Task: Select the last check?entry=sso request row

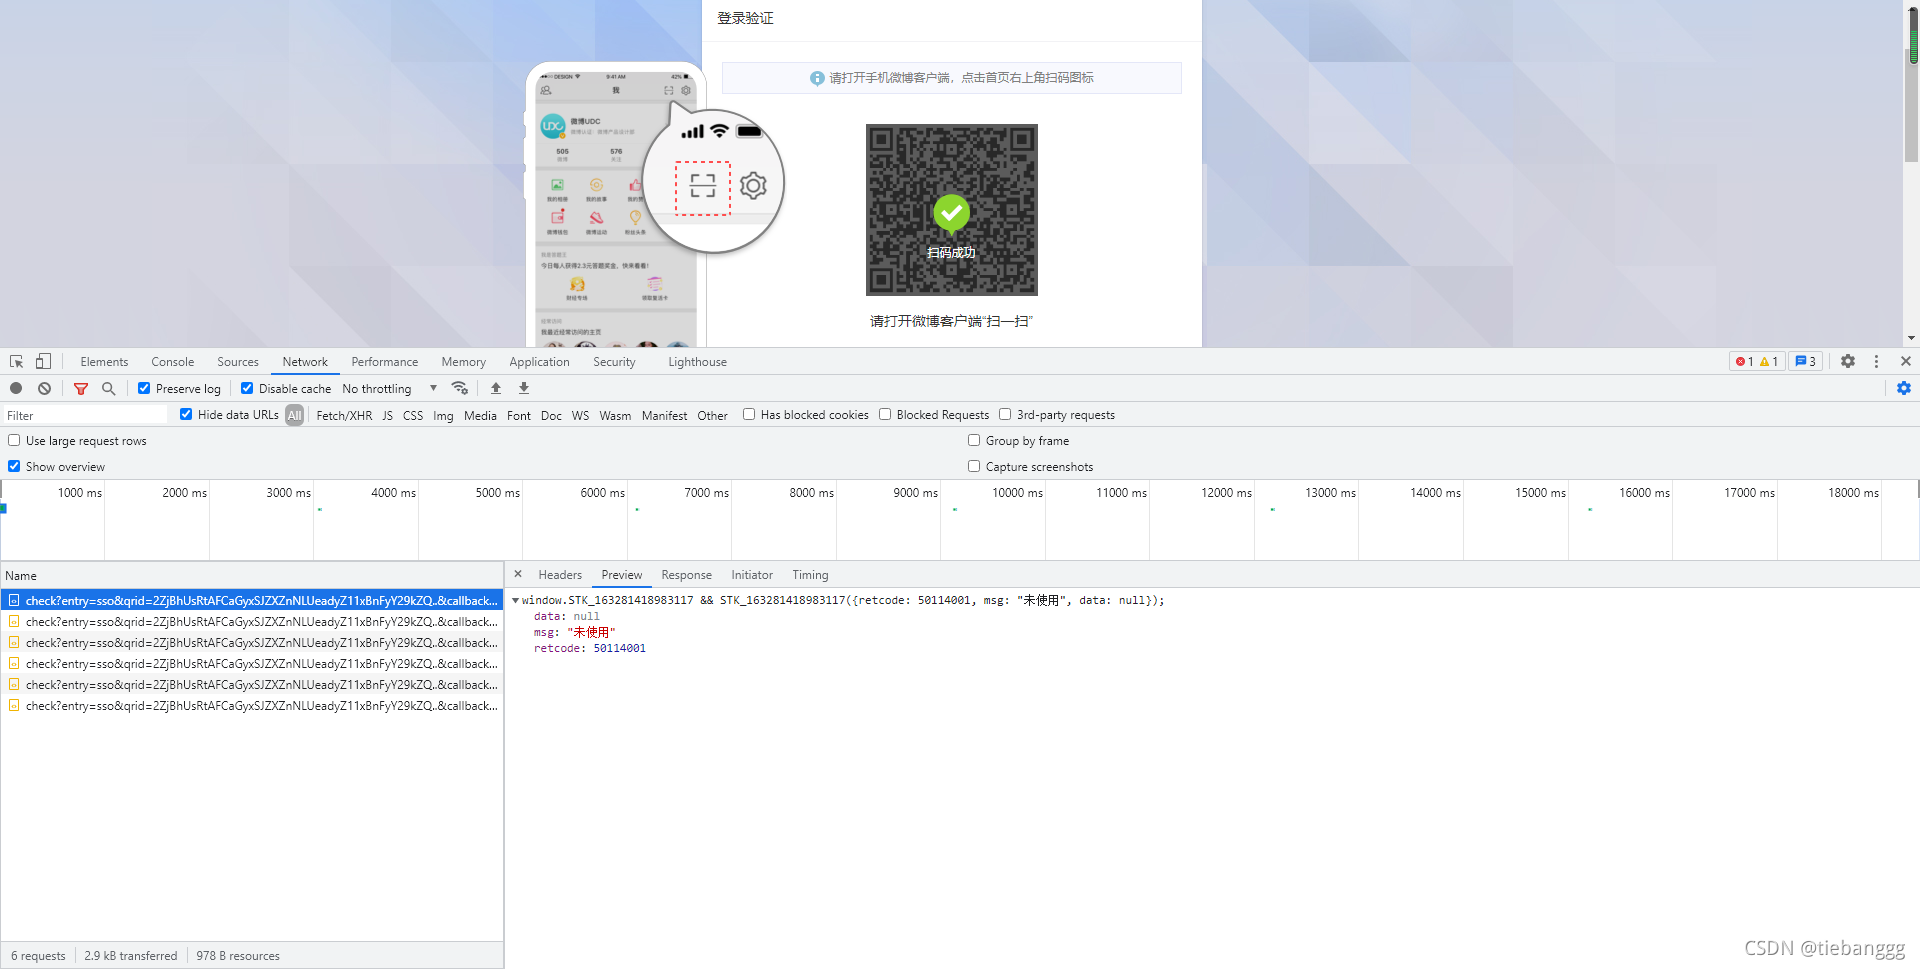Action: point(252,706)
